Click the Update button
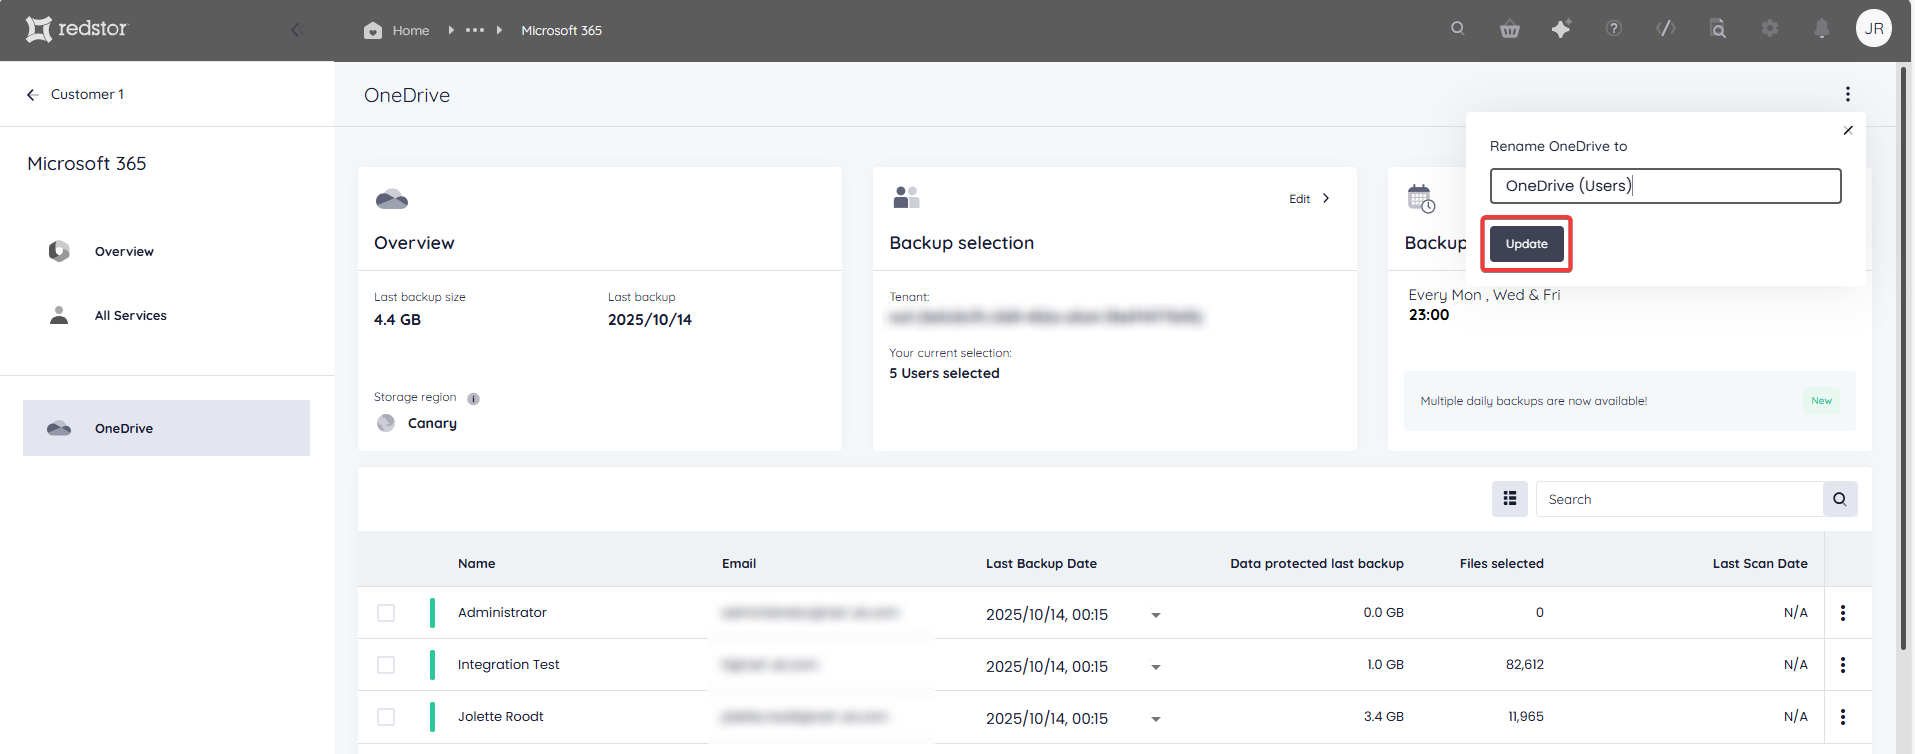 coord(1526,244)
